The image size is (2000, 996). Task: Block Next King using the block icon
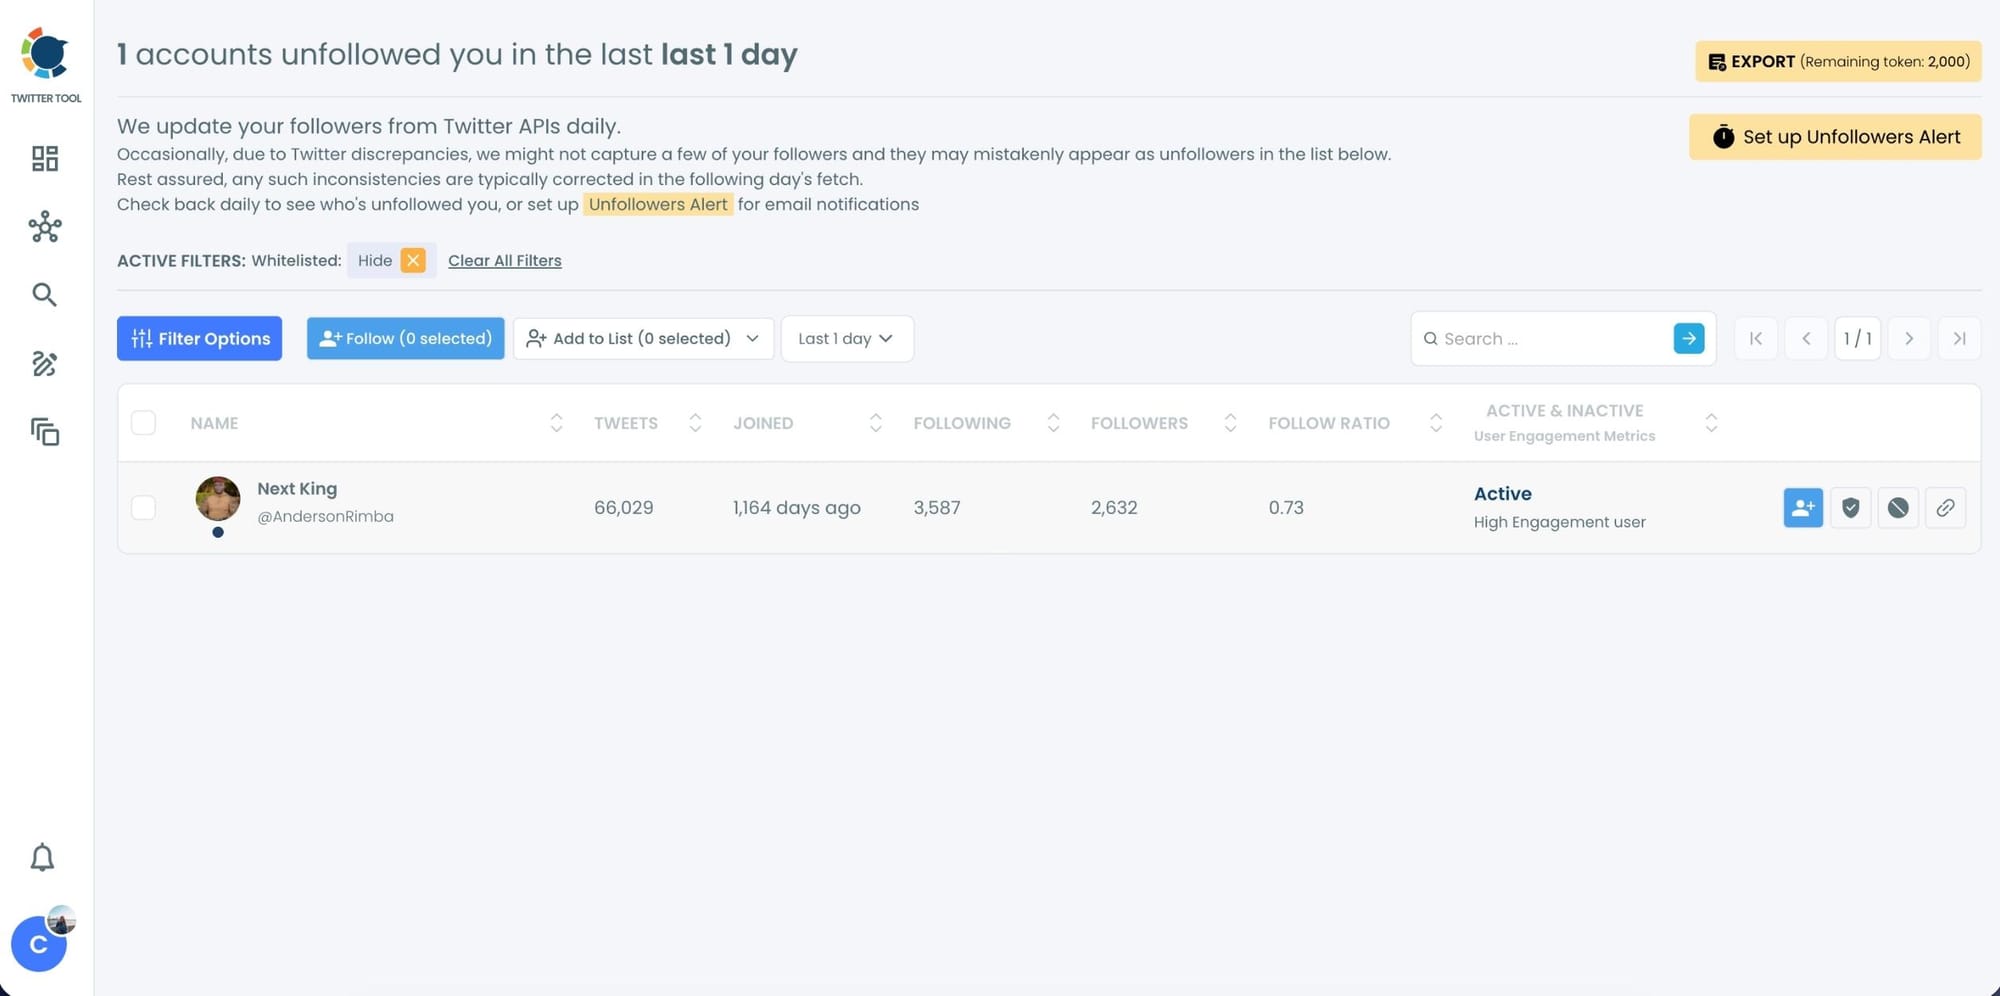coord(1897,507)
